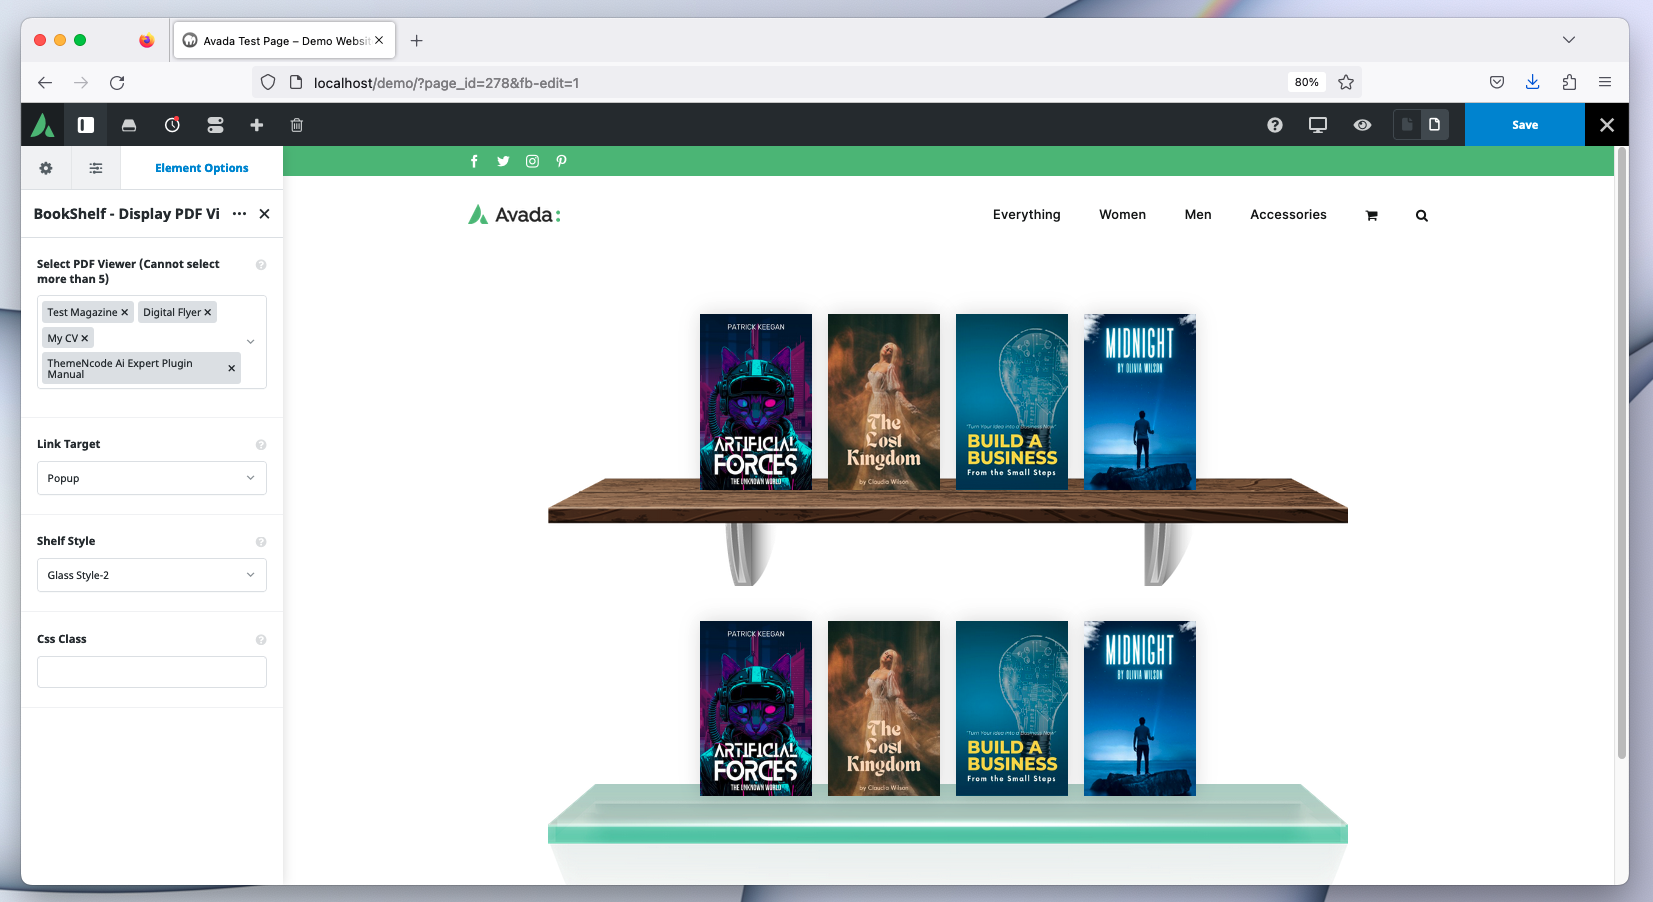Viewport: 1653px width, 902px height.
Task: Click the Pinterest icon in green bar
Action: click(x=561, y=161)
